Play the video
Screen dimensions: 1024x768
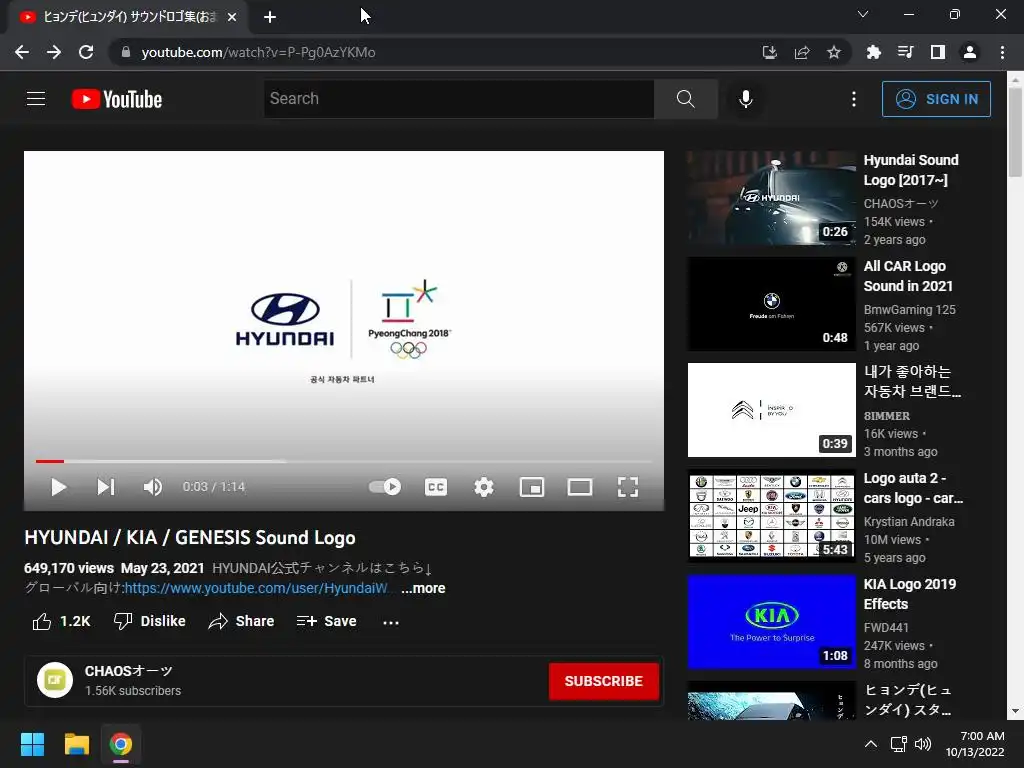click(x=58, y=487)
